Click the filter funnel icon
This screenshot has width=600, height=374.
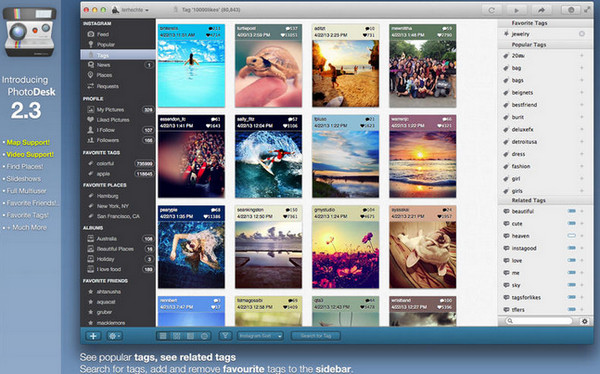225,336
